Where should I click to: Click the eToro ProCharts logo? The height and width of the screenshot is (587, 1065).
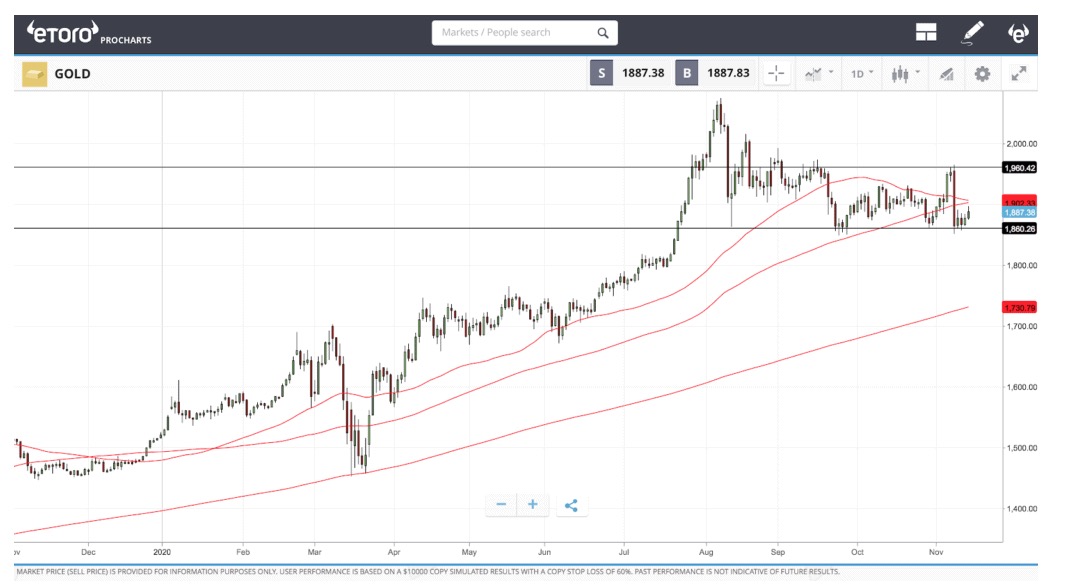click(89, 34)
